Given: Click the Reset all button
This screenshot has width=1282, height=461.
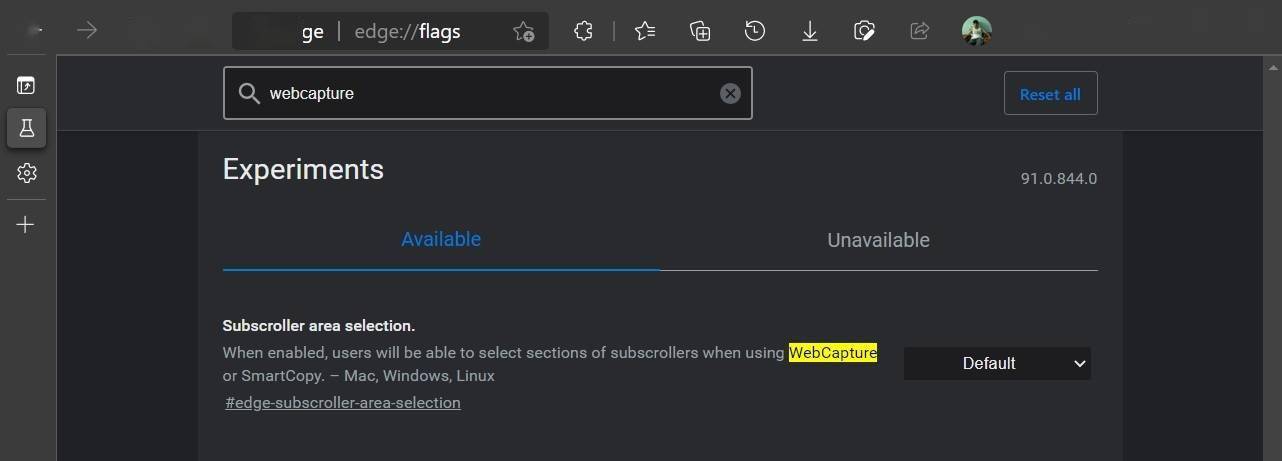Looking at the screenshot, I should click(x=1050, y=94).
